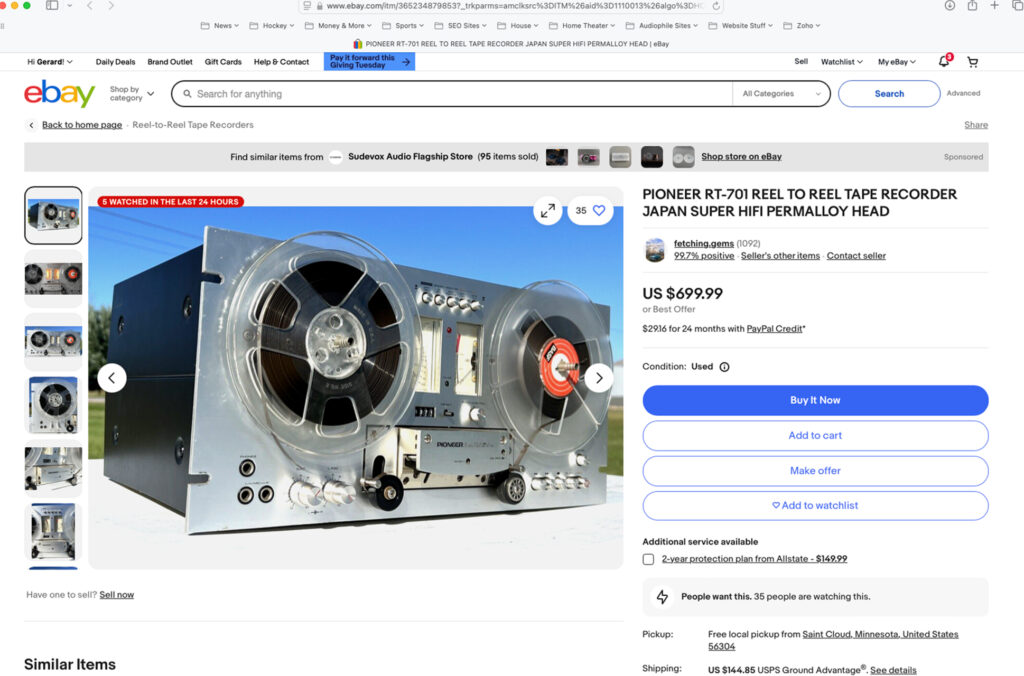
Task: Open the Safari share icon
Action: click(x=972, y=6)
